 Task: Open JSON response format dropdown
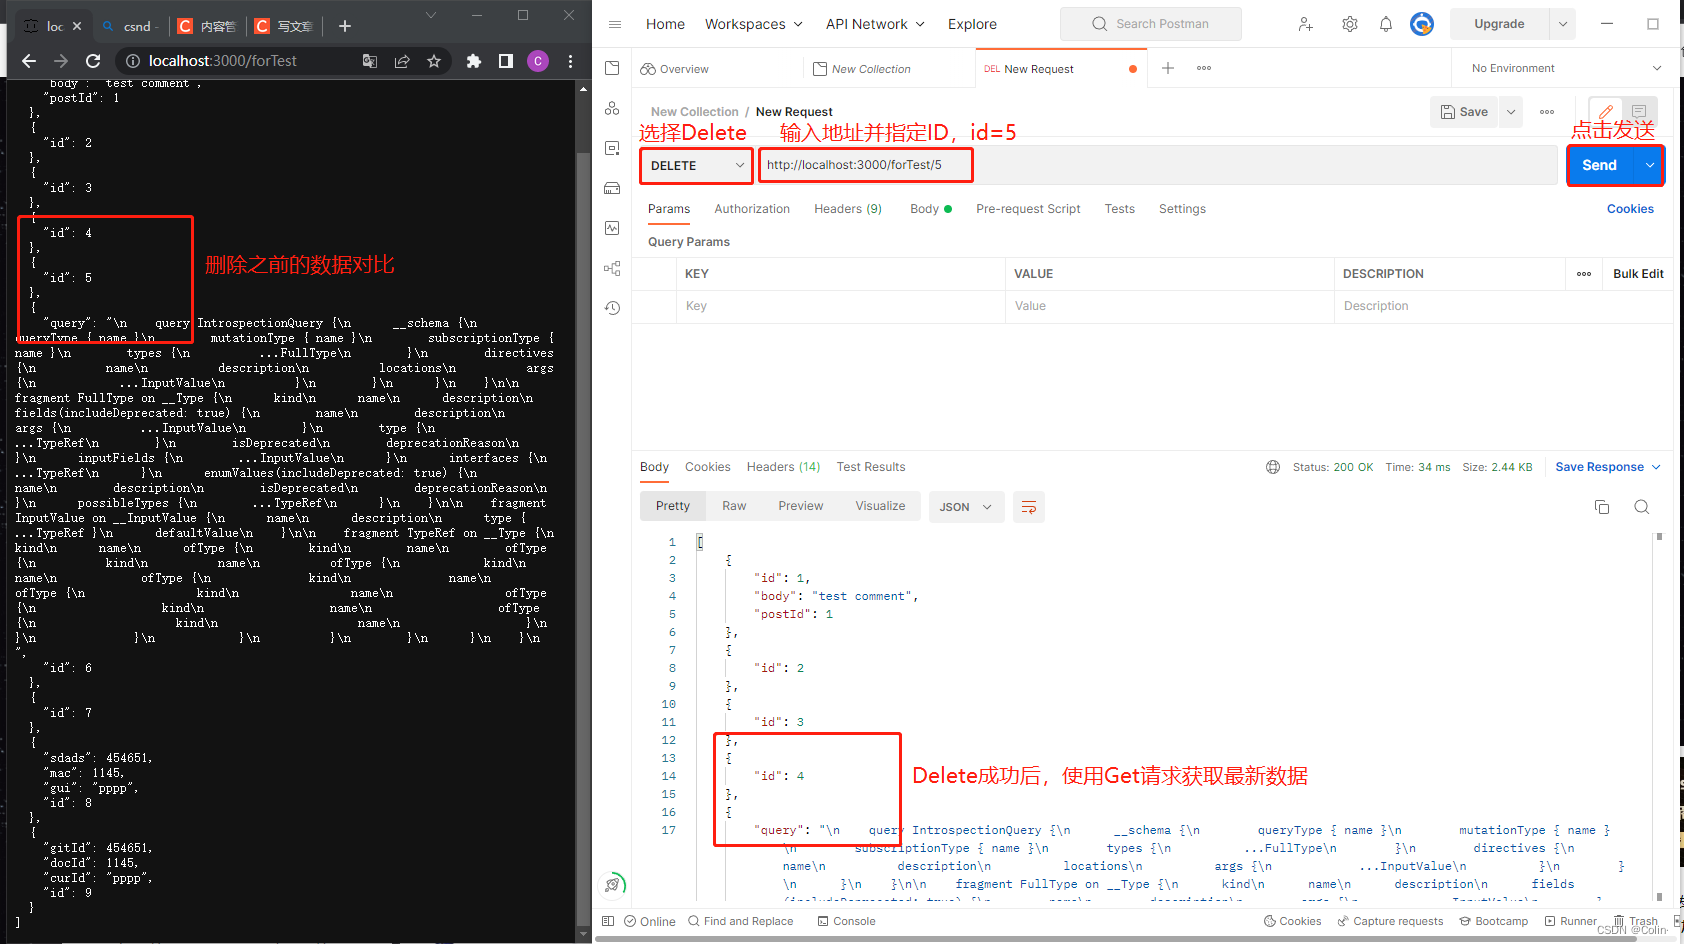(x=965, y=507)
